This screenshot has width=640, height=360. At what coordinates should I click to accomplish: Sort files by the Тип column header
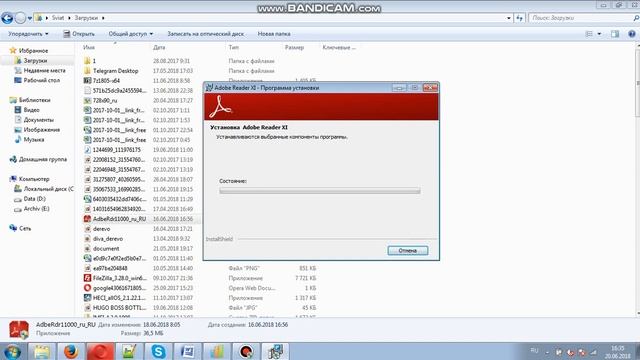233,47
